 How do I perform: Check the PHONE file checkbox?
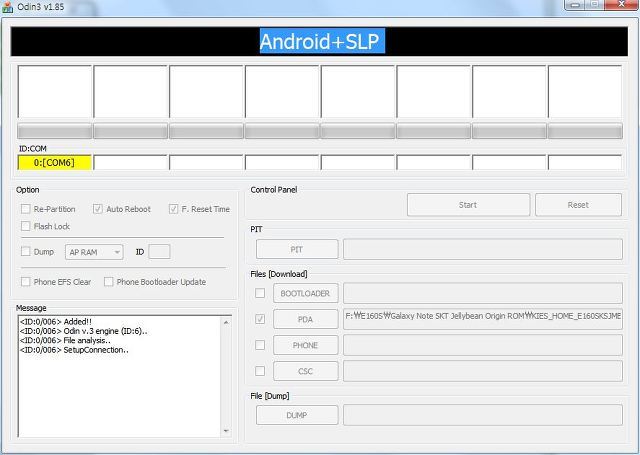click(260, 345)
